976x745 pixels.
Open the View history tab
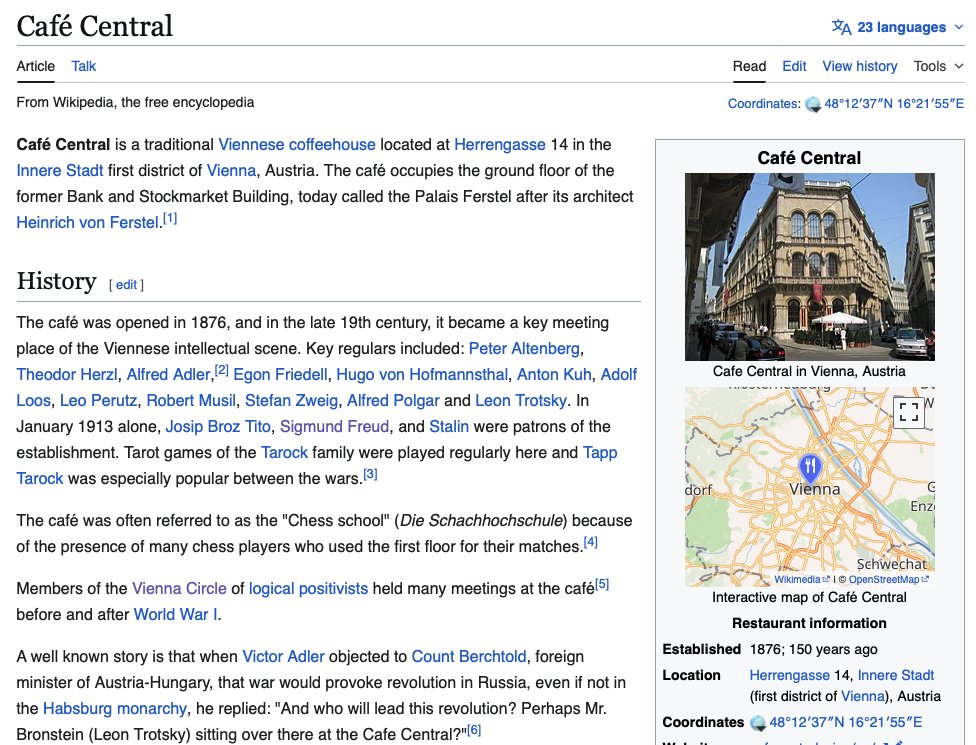click(x=860, y=66)
